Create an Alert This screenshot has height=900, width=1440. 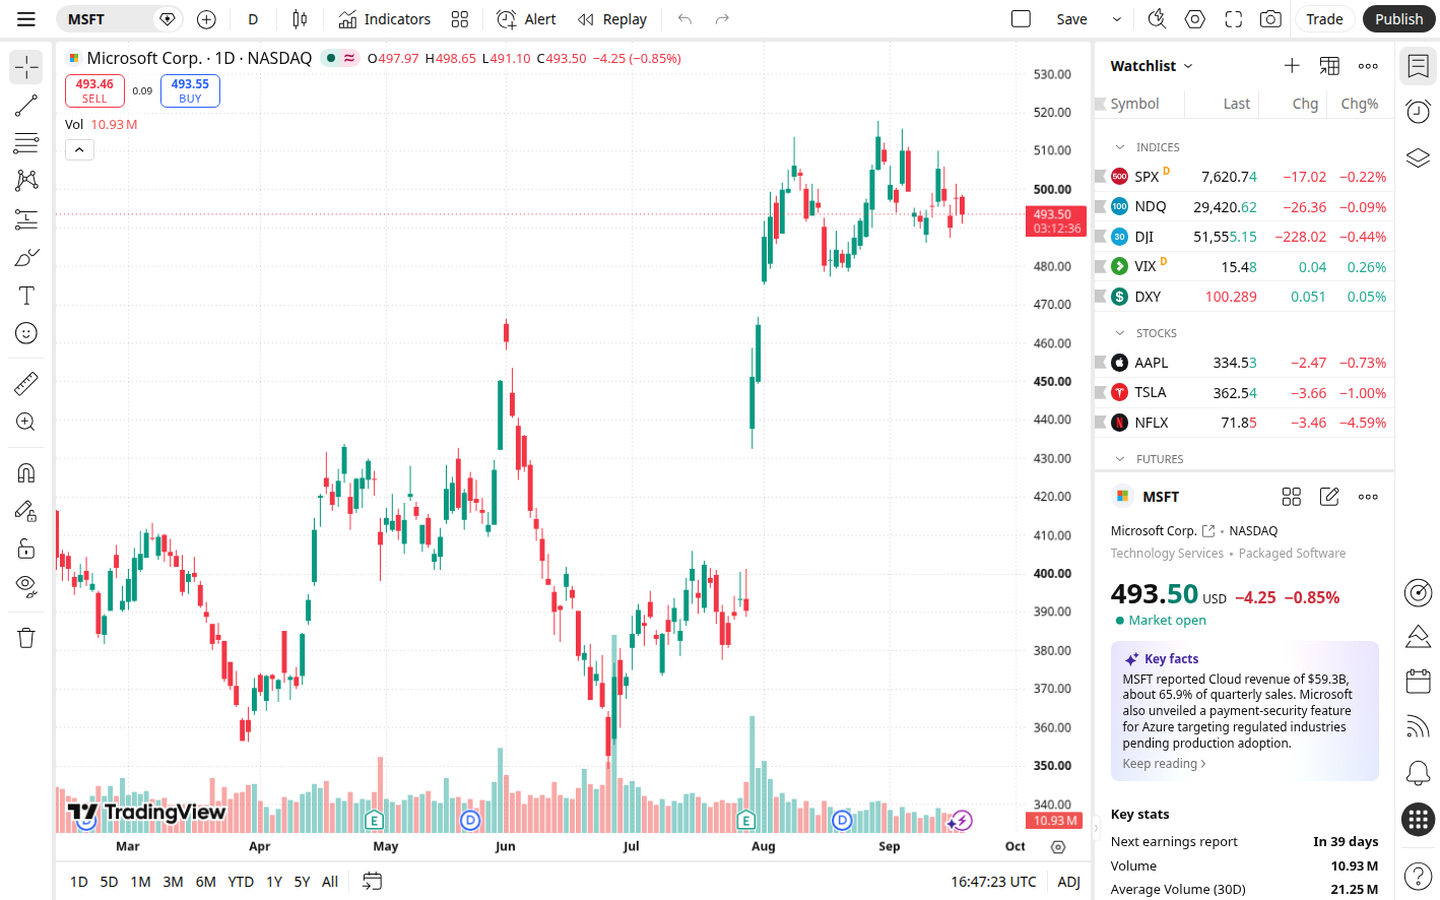click(526, 19)
